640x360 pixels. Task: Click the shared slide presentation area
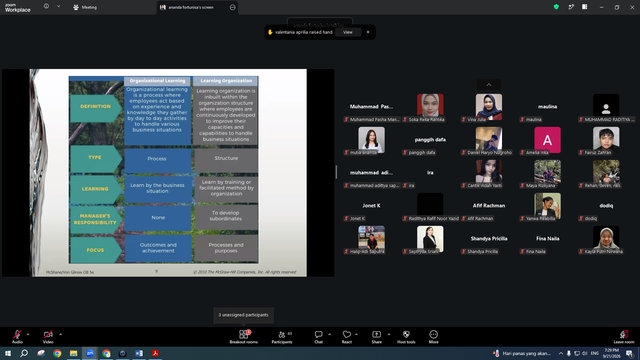coord(168,173)
